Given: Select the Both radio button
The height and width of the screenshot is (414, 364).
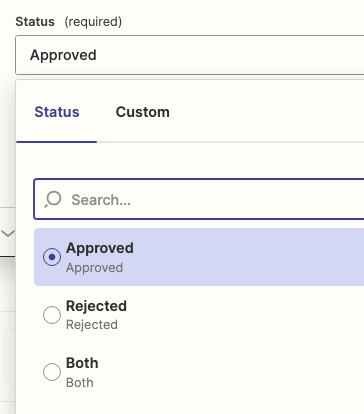Looking at the screenshot, I should click(x=52, y=372).
